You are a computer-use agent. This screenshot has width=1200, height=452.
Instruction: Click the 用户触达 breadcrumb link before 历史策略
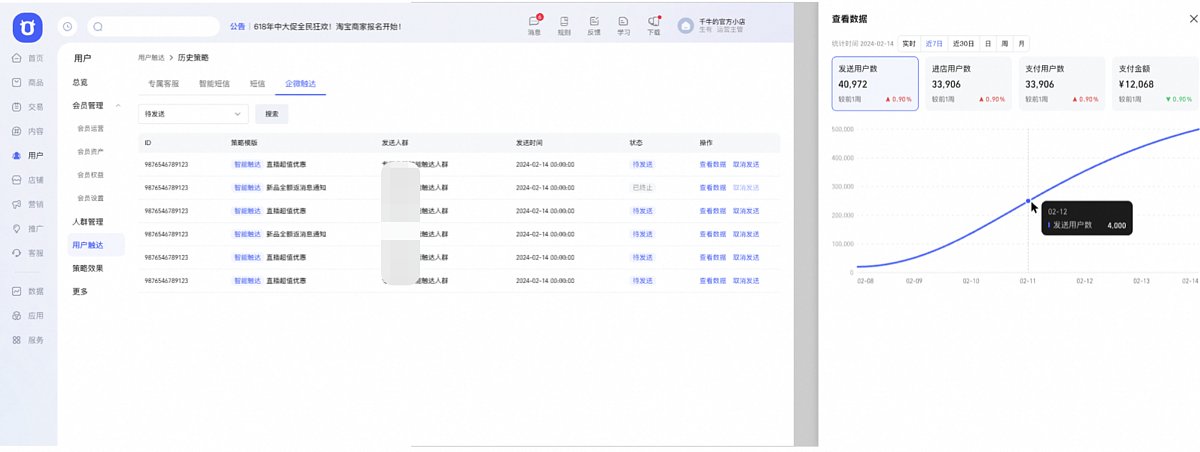tap(151, 58)
